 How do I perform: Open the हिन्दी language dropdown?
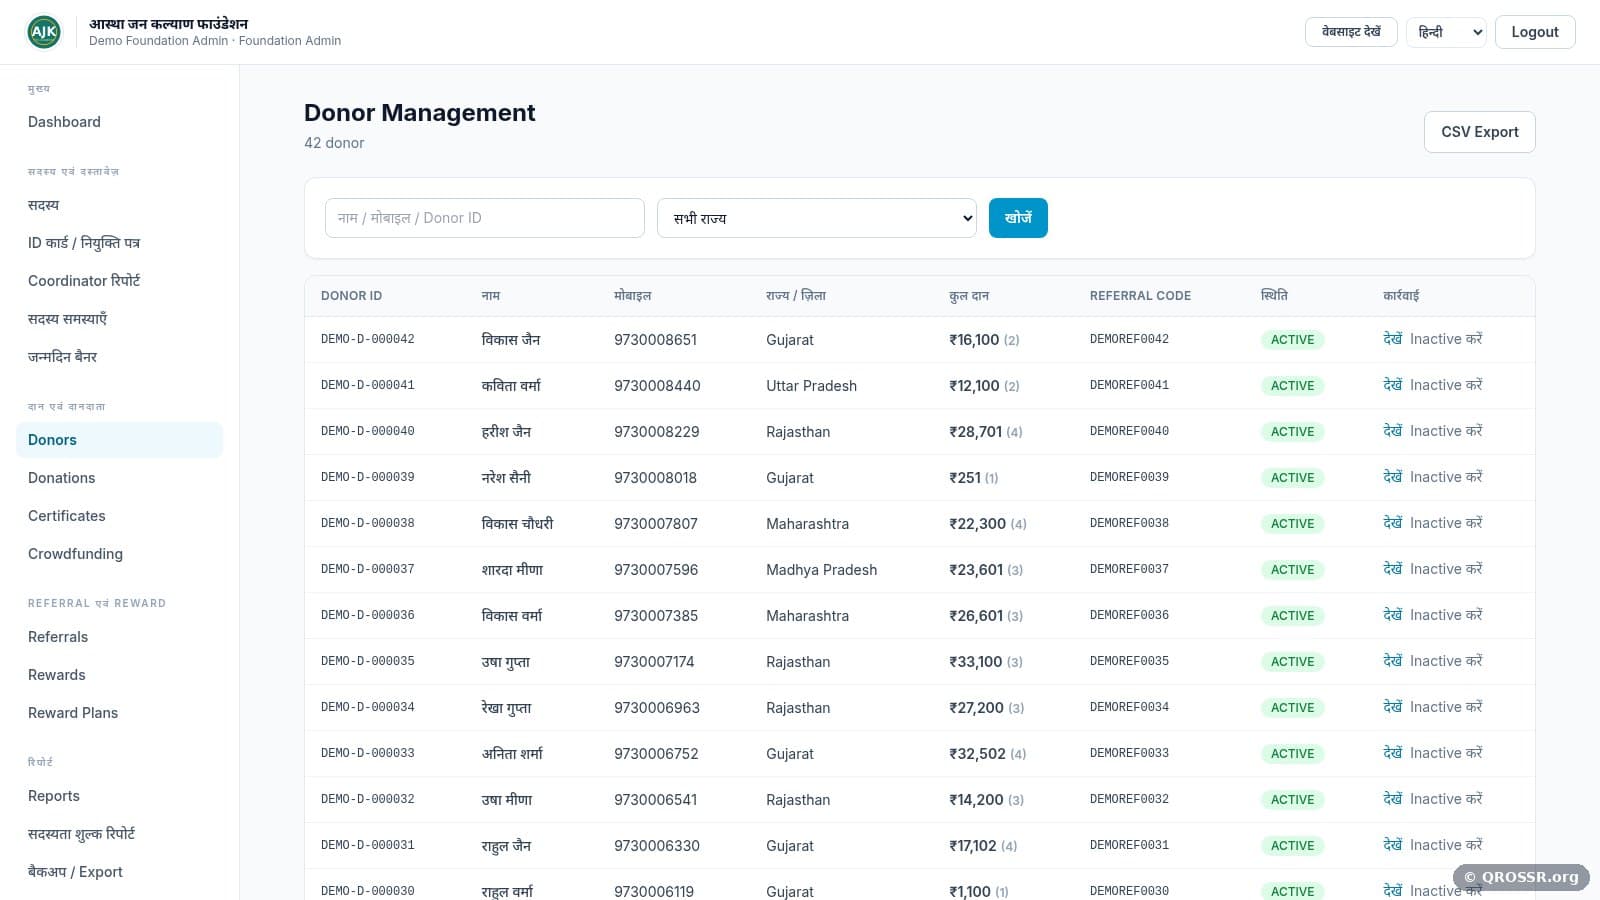click(x=1446, y=32)
